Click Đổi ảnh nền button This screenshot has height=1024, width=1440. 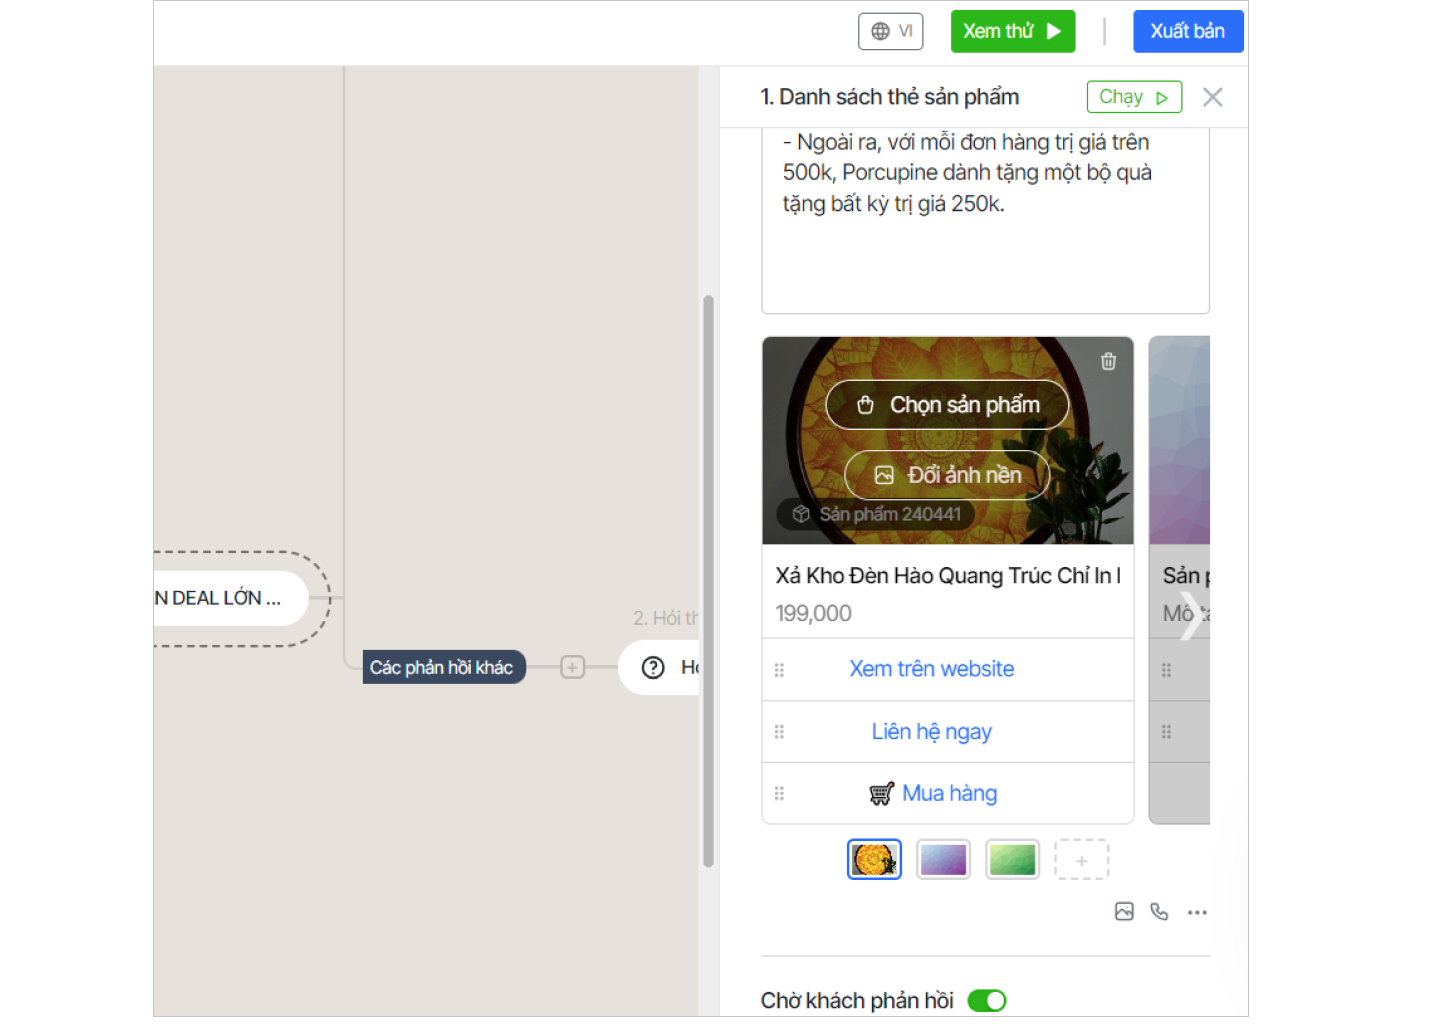pyautogui.click(x=947, y=475)
